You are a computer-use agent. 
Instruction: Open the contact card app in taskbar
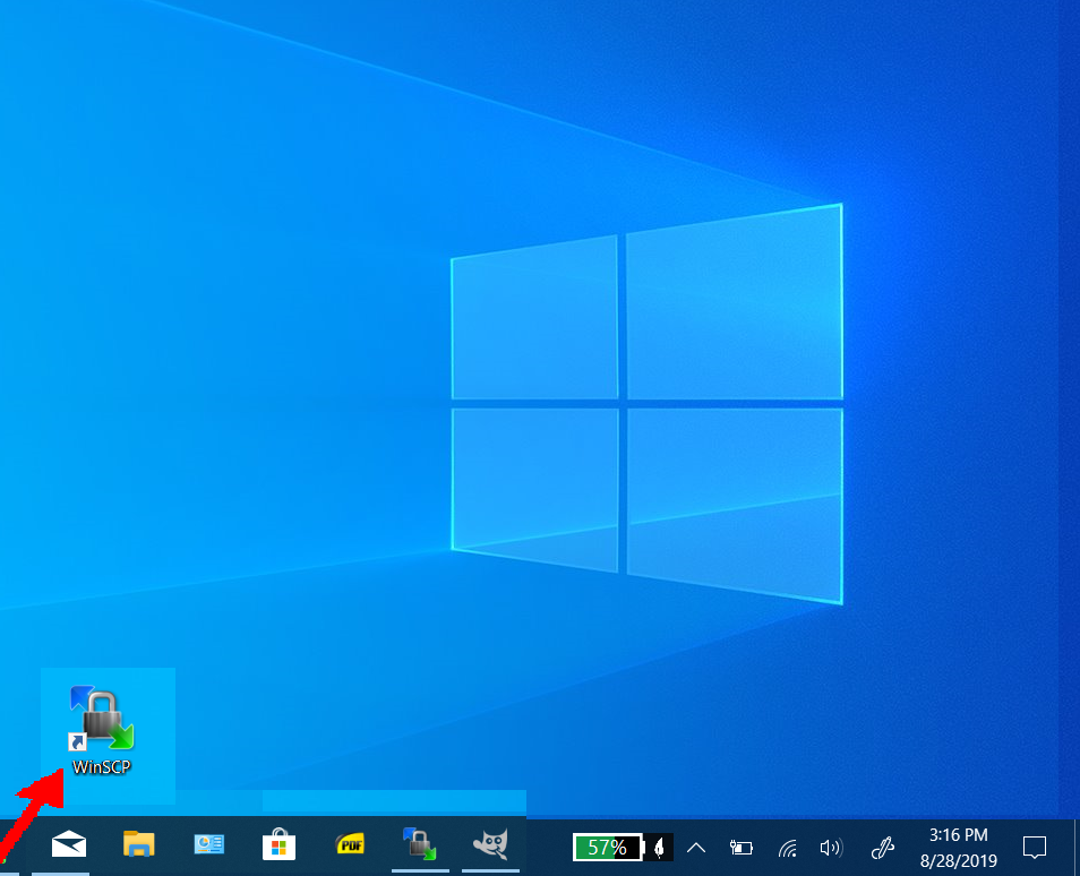click(209, 846)
